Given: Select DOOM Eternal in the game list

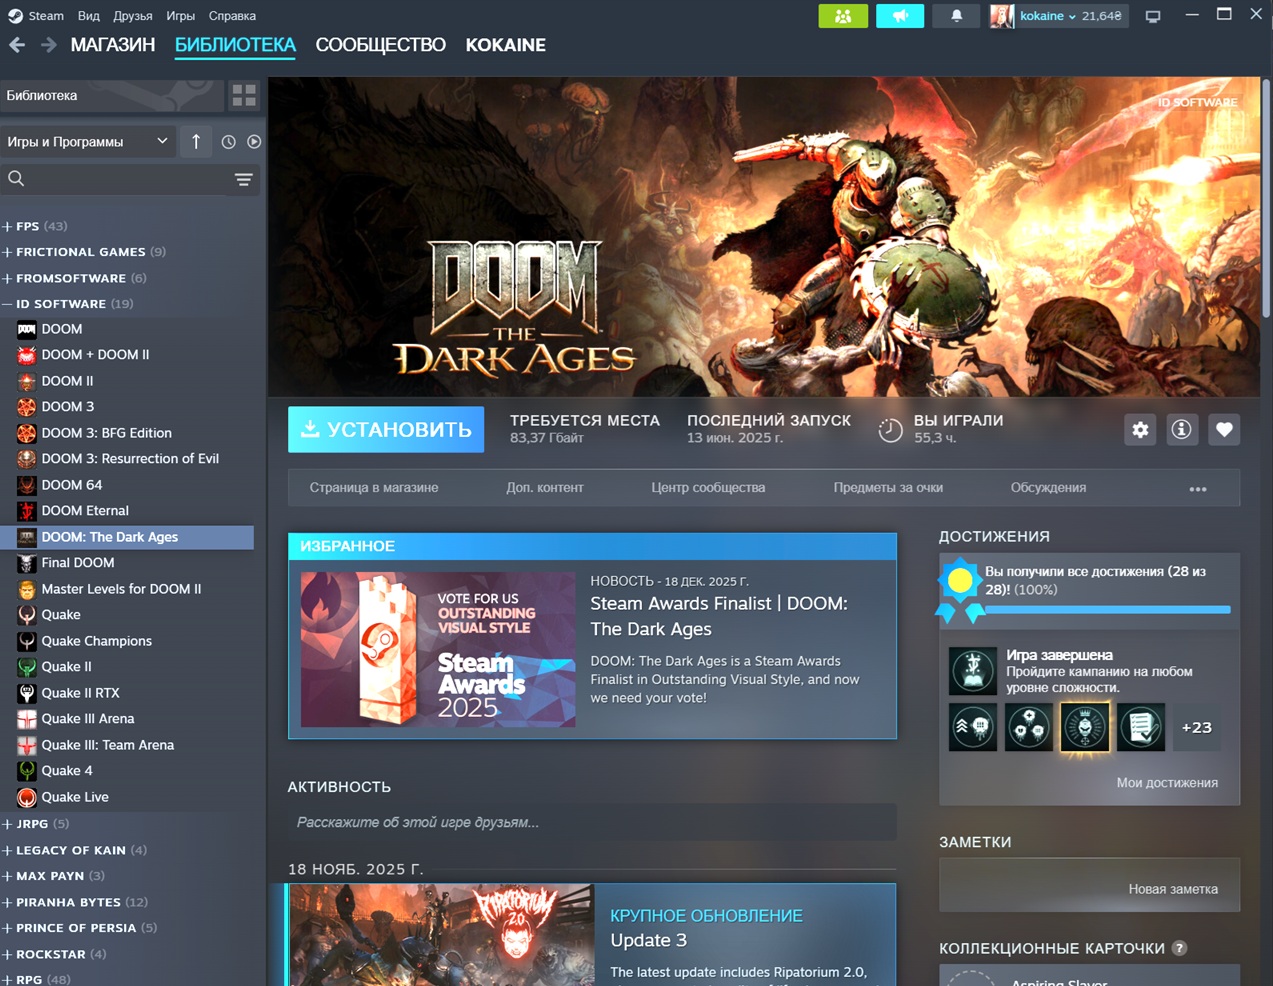Looking at the screenshot, I should (x=85, y=511).
